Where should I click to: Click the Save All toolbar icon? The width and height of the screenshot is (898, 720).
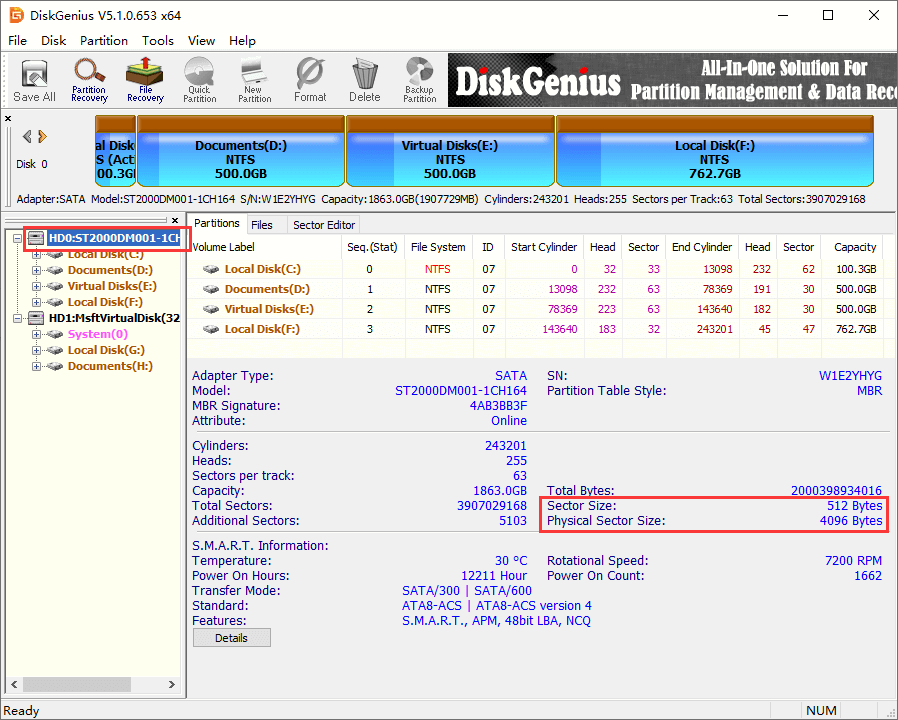[x=34, y=80]
